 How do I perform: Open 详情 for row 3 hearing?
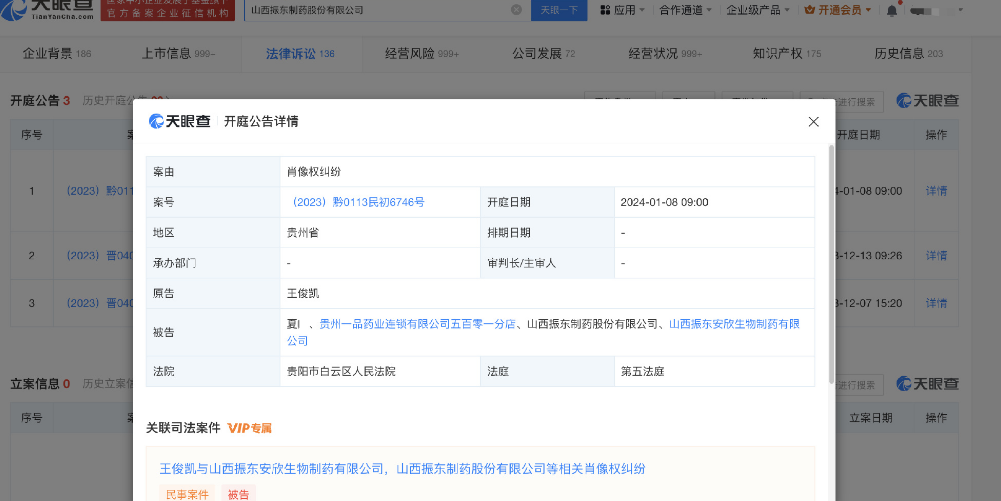pyautogui.click(x=936, y=303)
